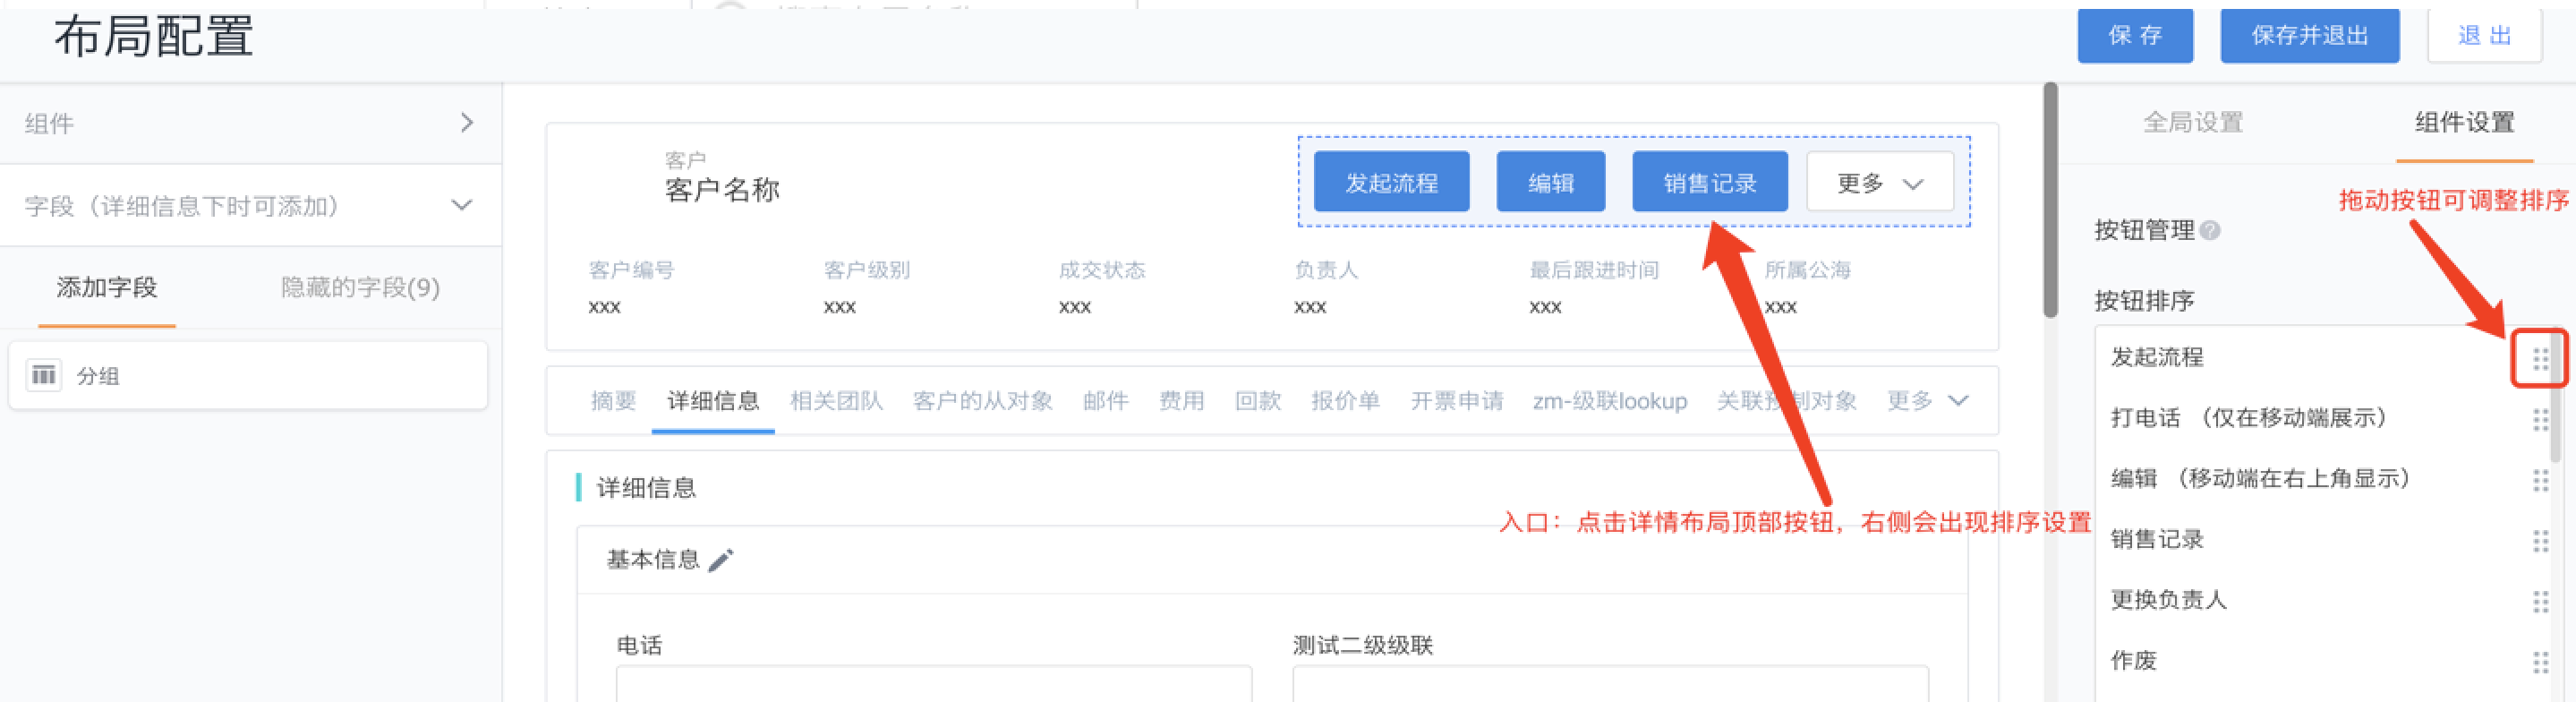Select the 报价单 tab
2576x702 pixels.
pos(1345,401)
